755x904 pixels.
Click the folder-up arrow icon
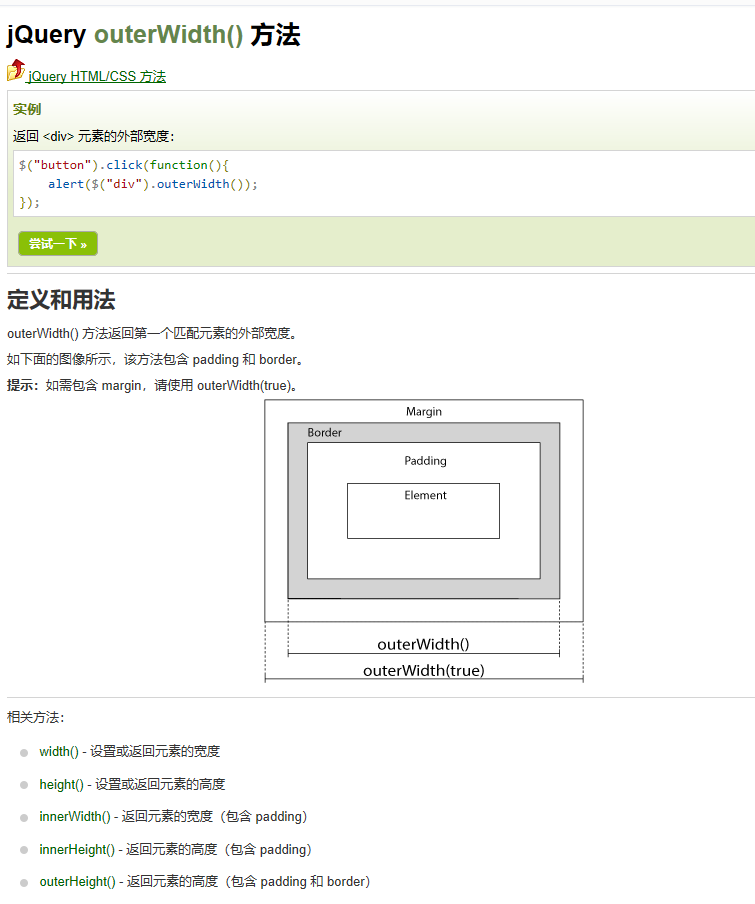(x=16, y=70)
